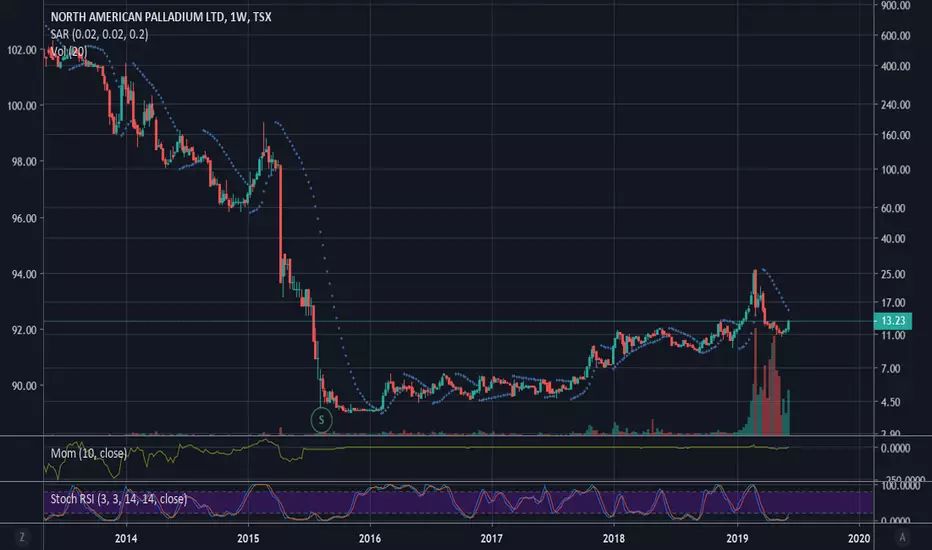Click the 100.0000 value on Stoch RSI scale

900,486
